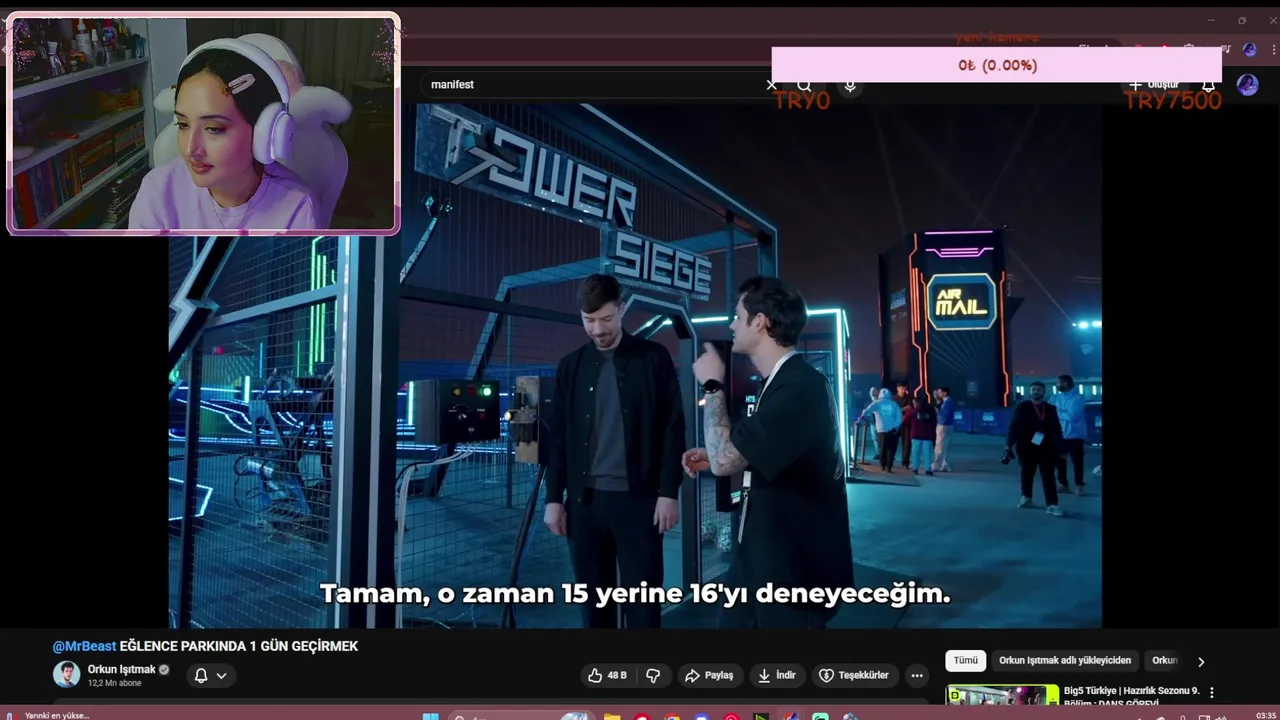Open the taskbar clock showing 03:35
This screenshot has height=720, width=1280.
tap(1265, 715)
